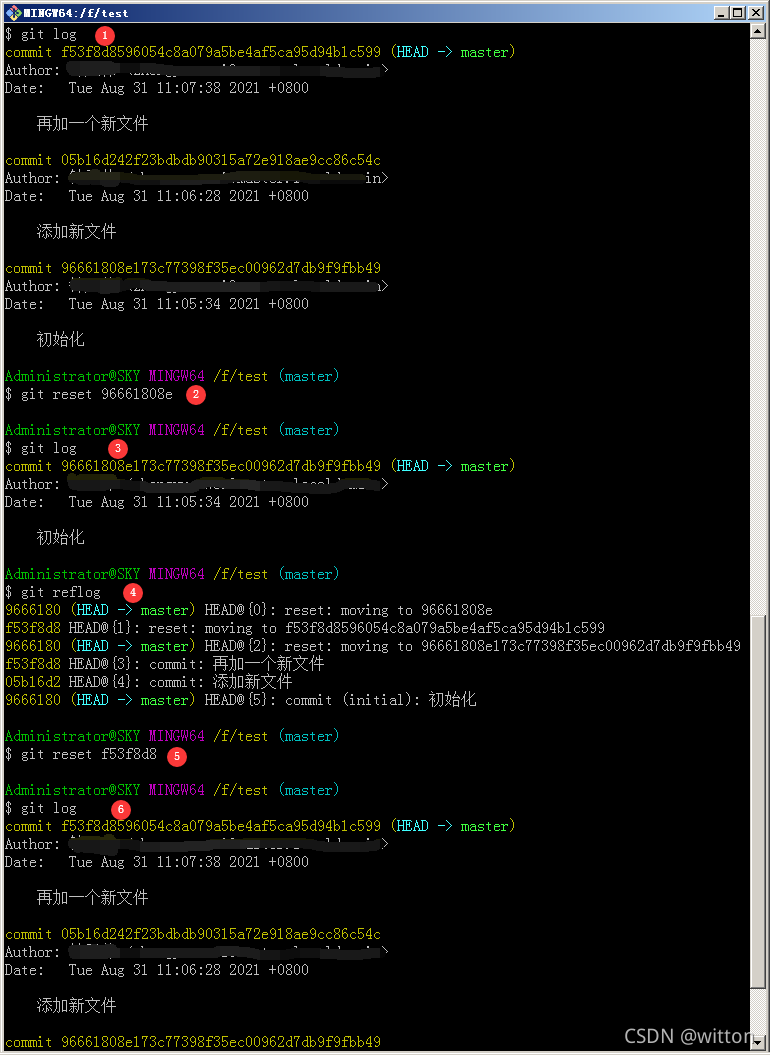
Task: Click the commit message on the HEAD@{3} row
Action: [269, 665]
